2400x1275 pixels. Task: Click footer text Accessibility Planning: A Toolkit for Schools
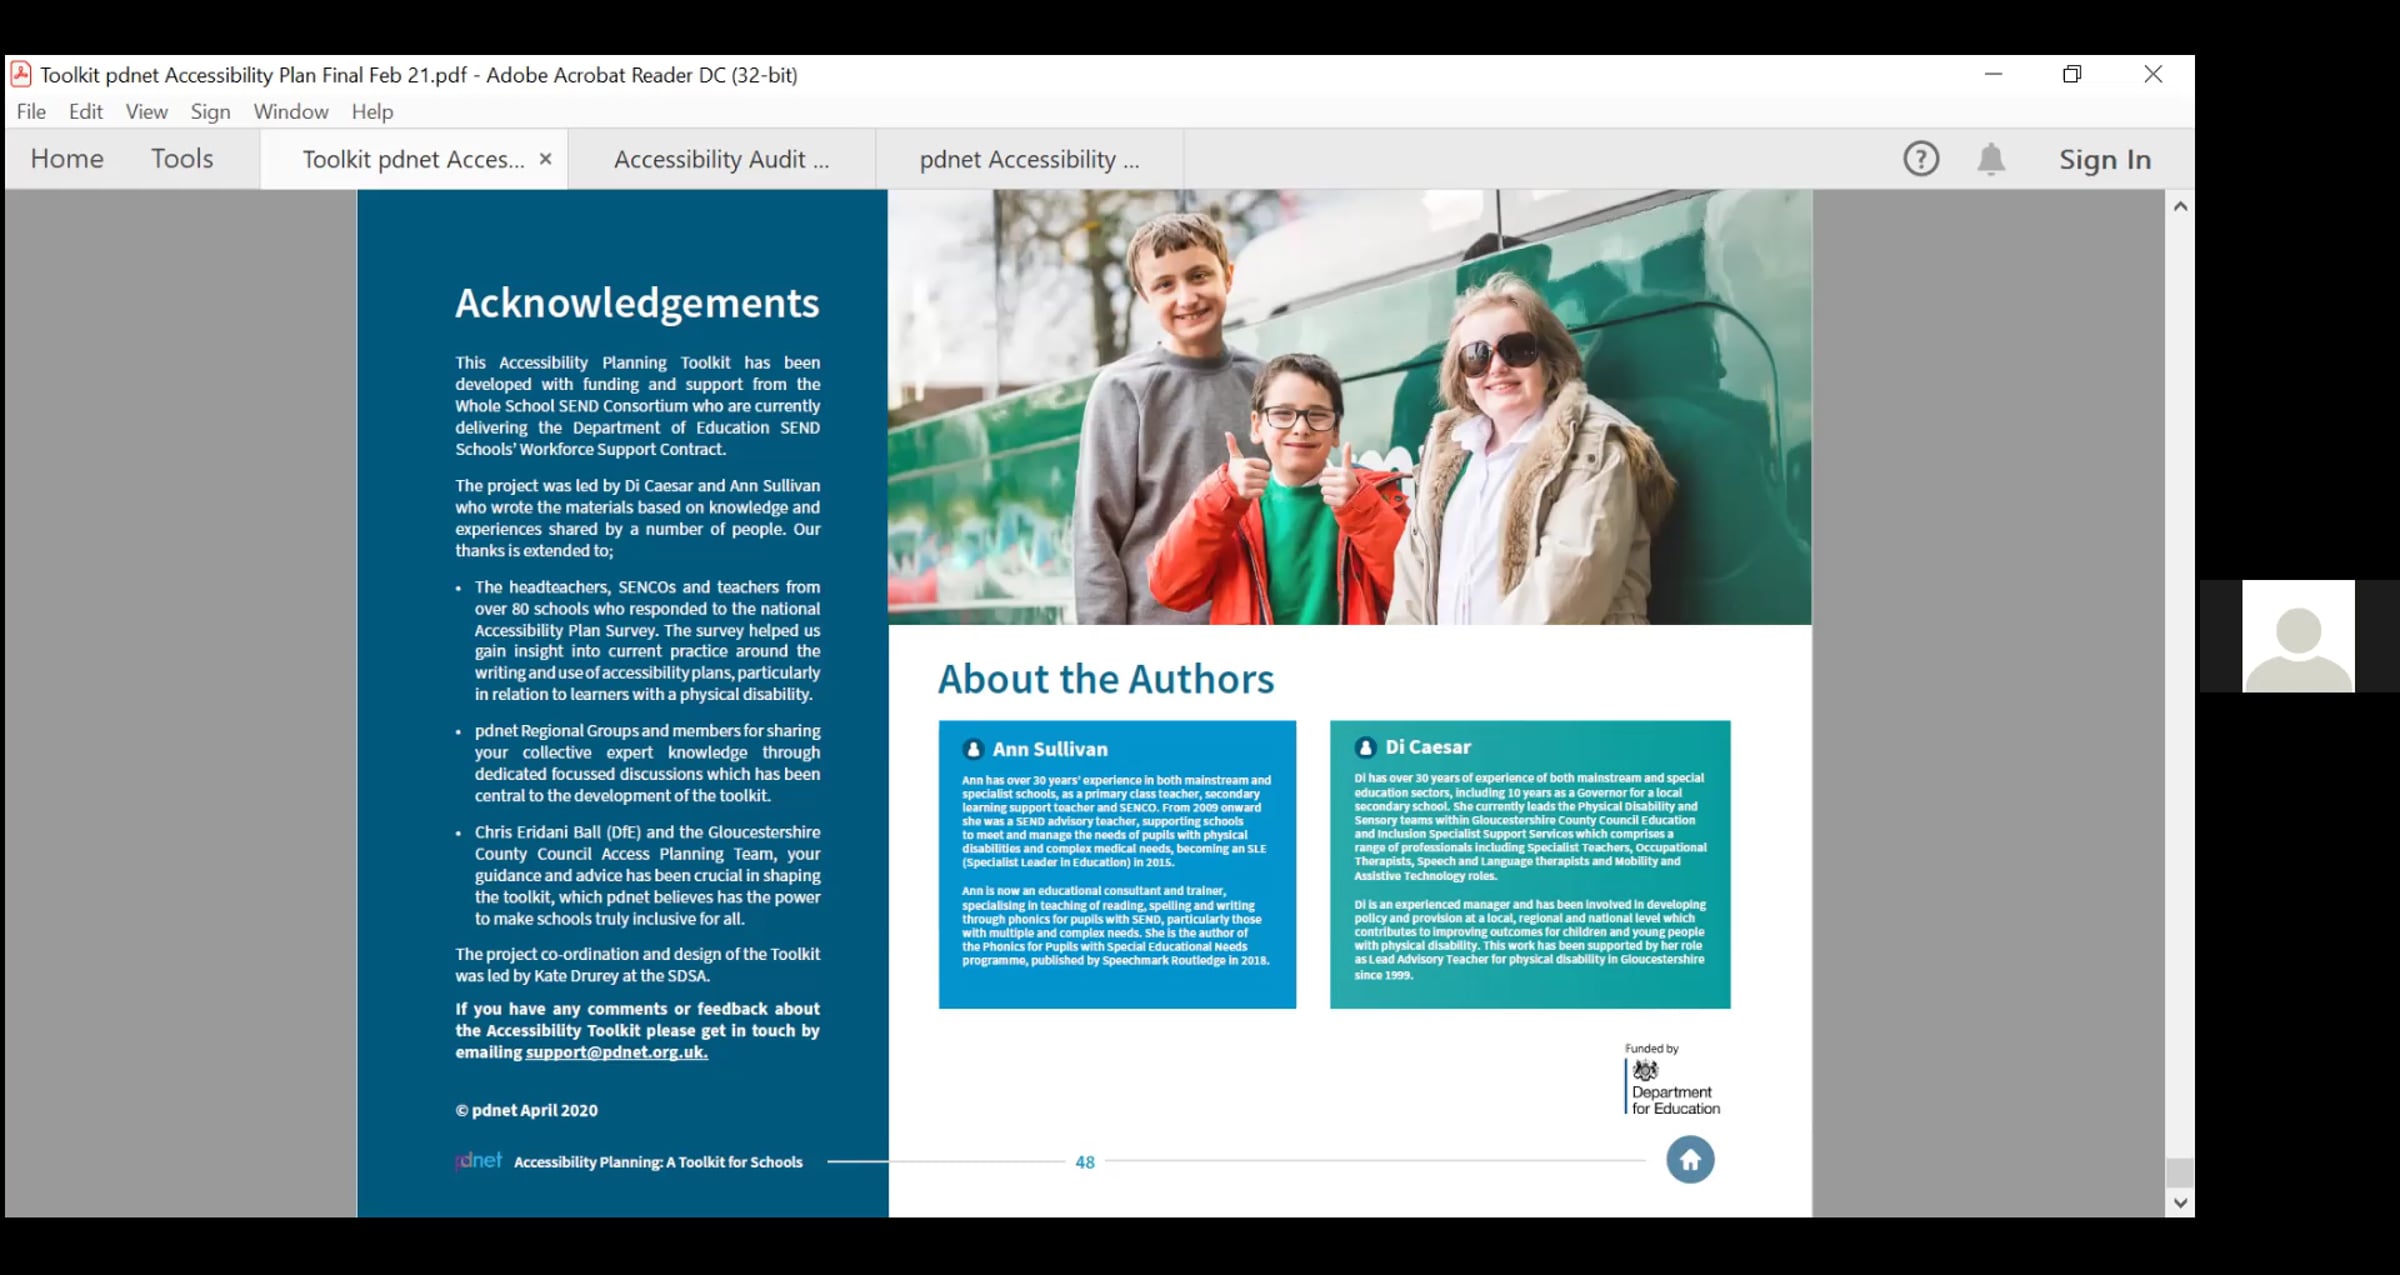658,1162
